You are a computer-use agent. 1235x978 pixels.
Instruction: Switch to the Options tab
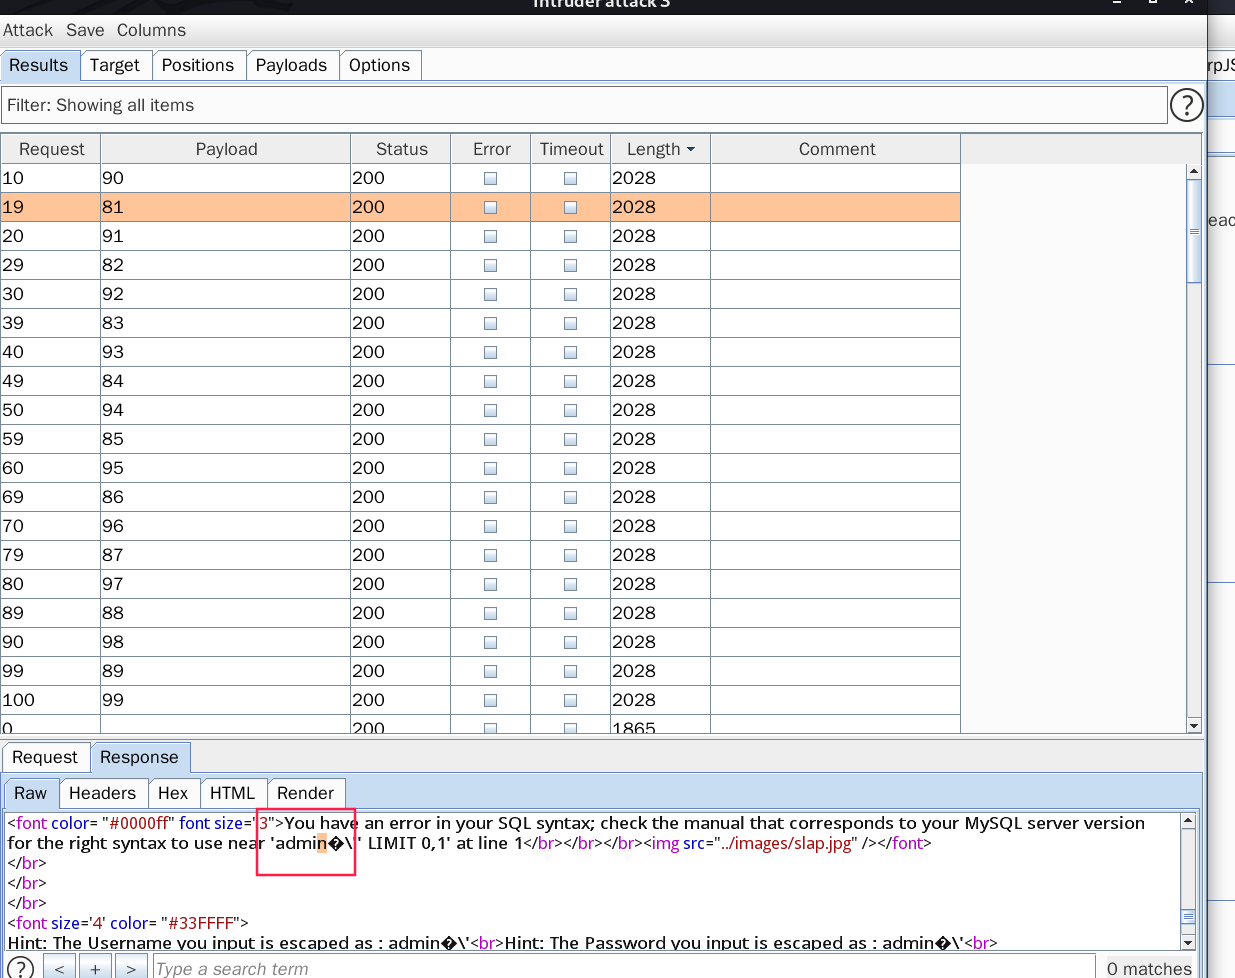(380, 65)
